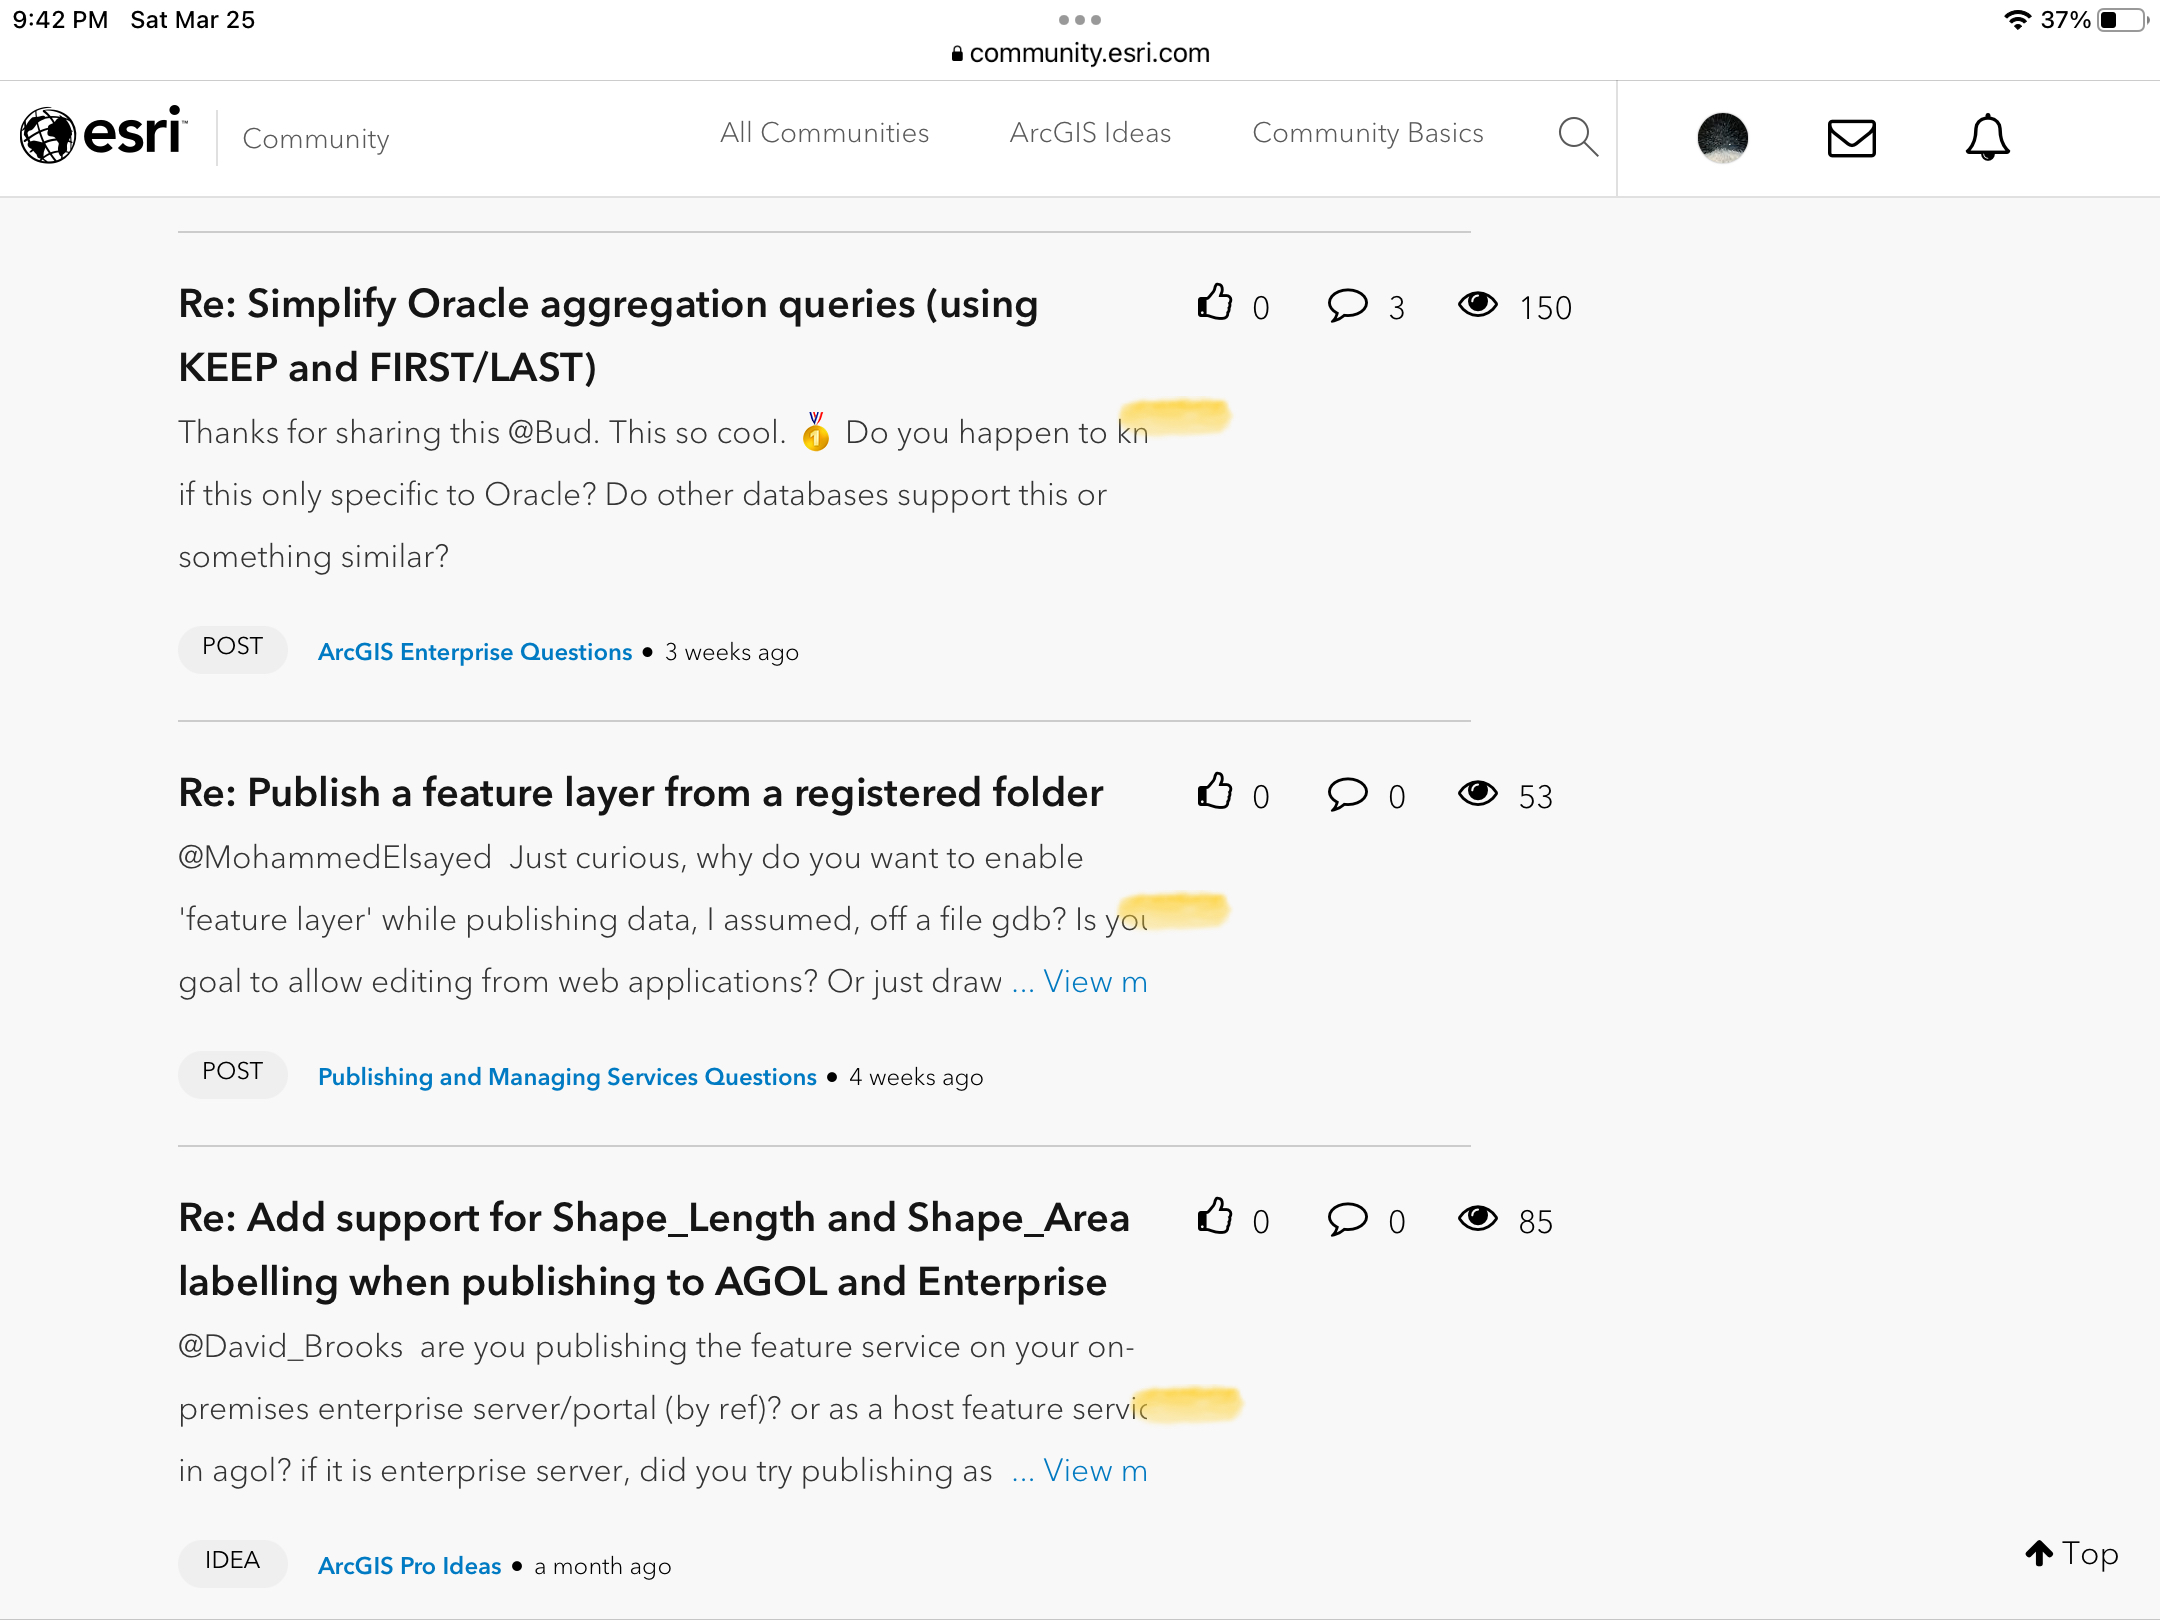Expand View more on registered folder post
The image size is (2160, 1620).
click(x=1095, y=982)
